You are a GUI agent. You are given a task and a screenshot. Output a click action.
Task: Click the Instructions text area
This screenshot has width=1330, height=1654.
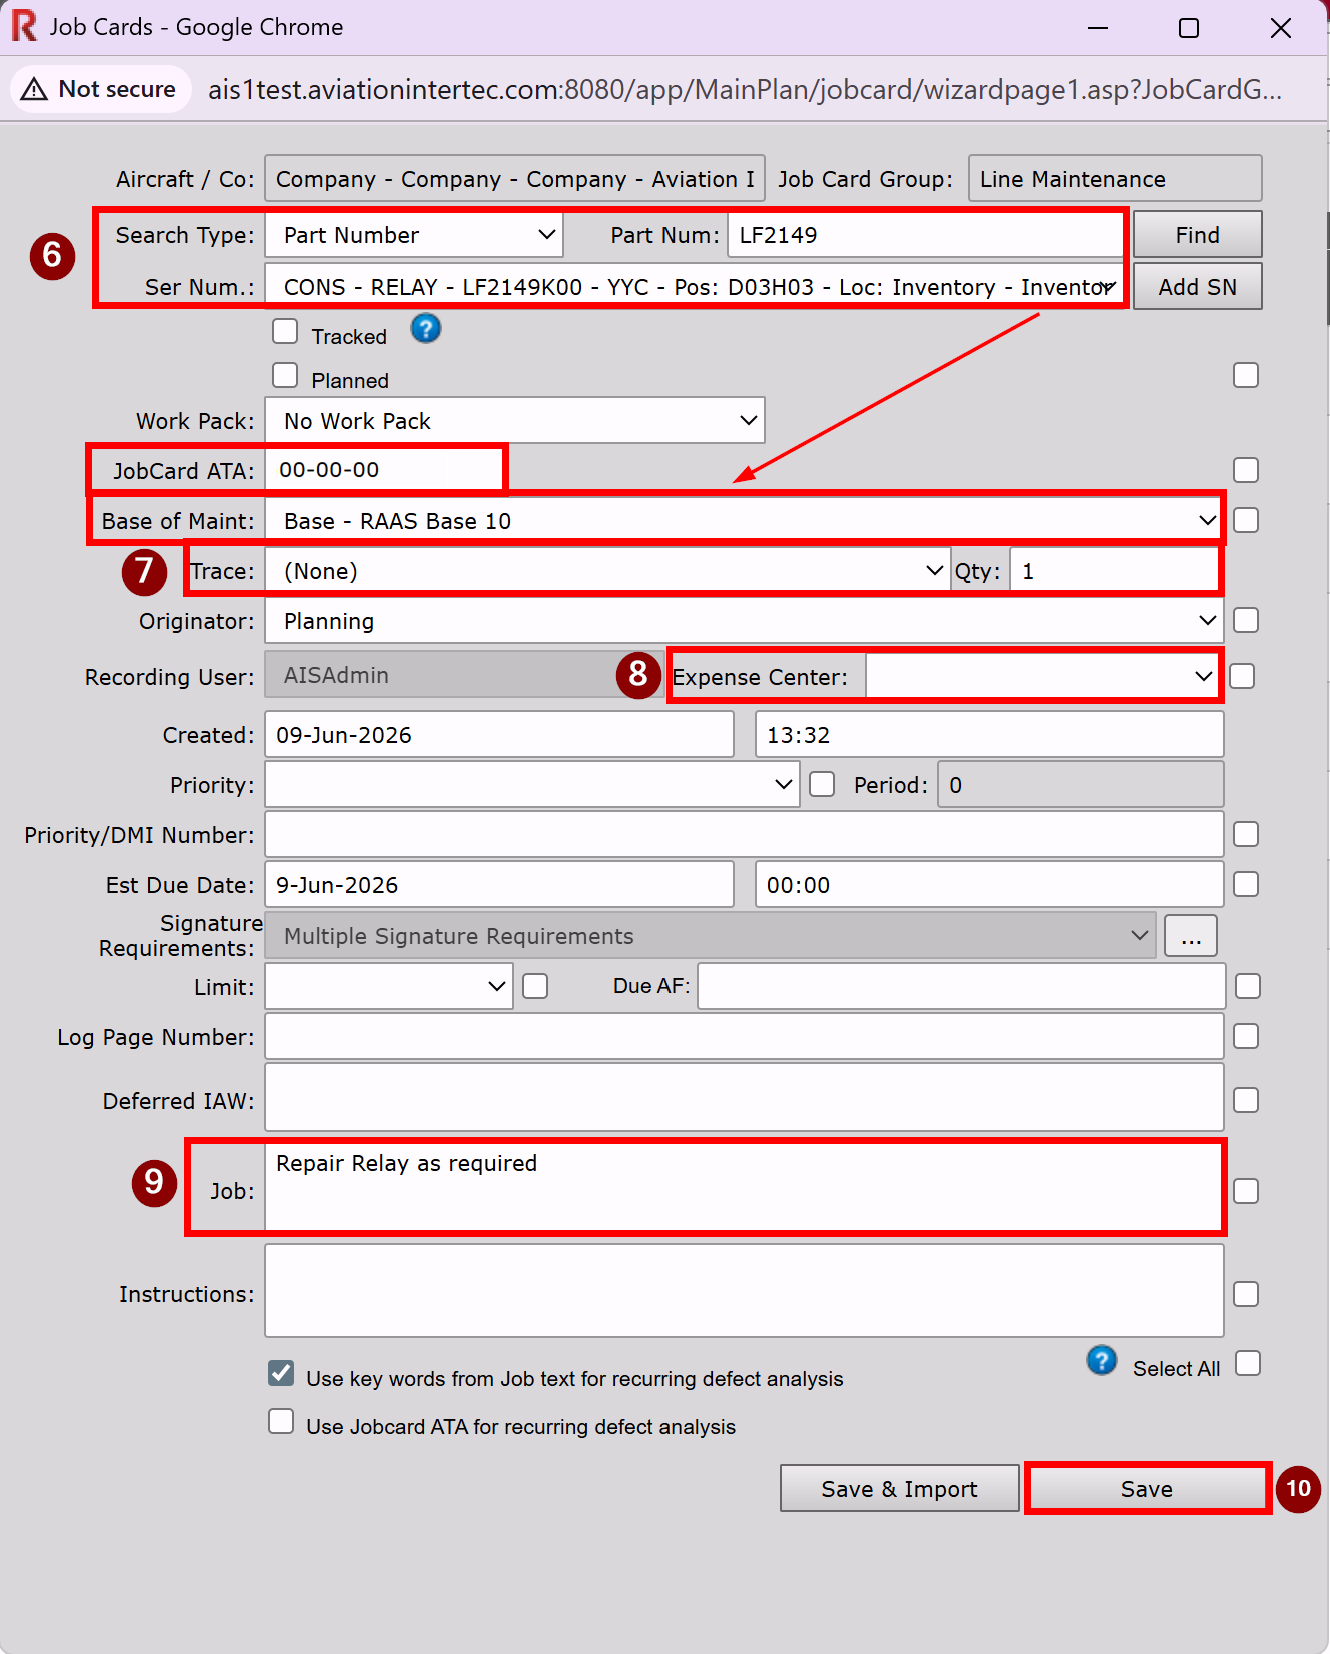(744, 1291)
